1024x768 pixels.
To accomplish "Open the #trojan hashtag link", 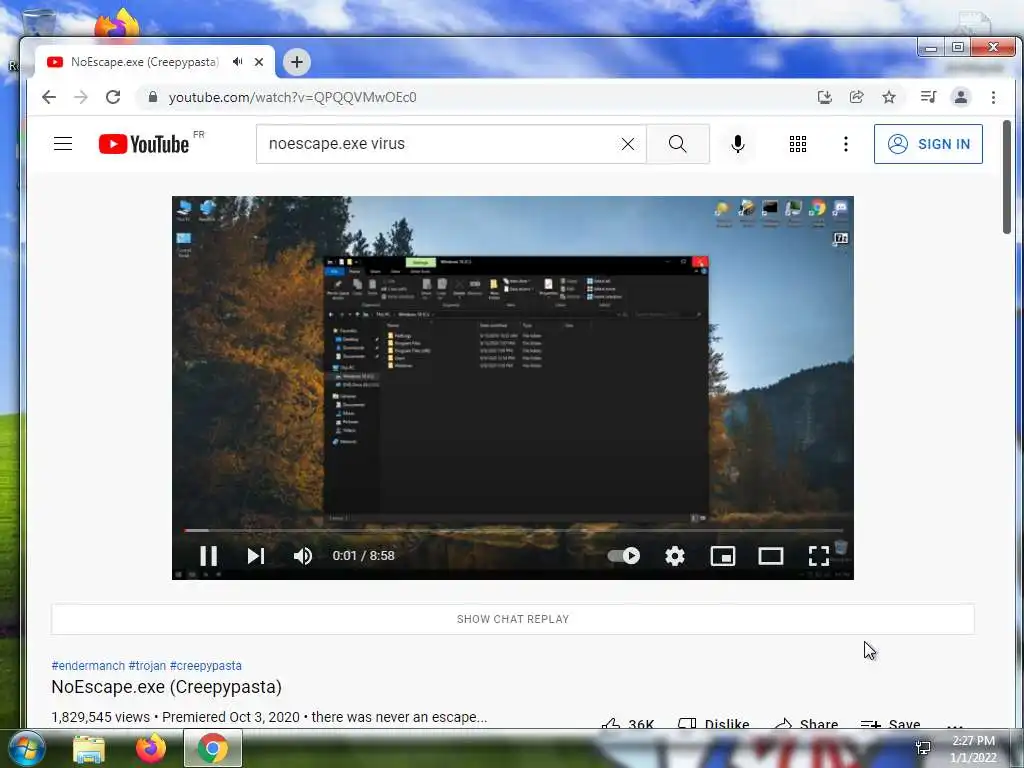I will click(147, 665).
